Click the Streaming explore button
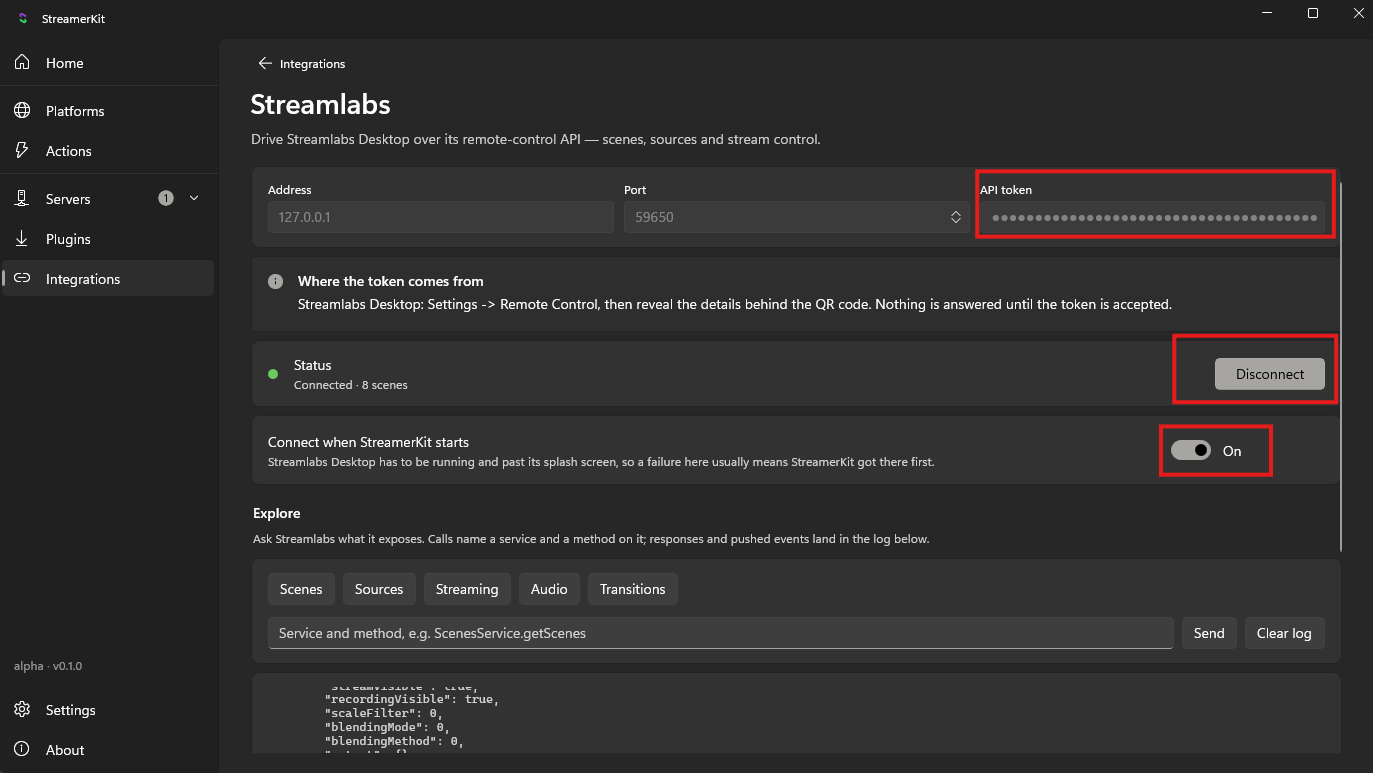Screen dimensions: 1373x773 467,589
